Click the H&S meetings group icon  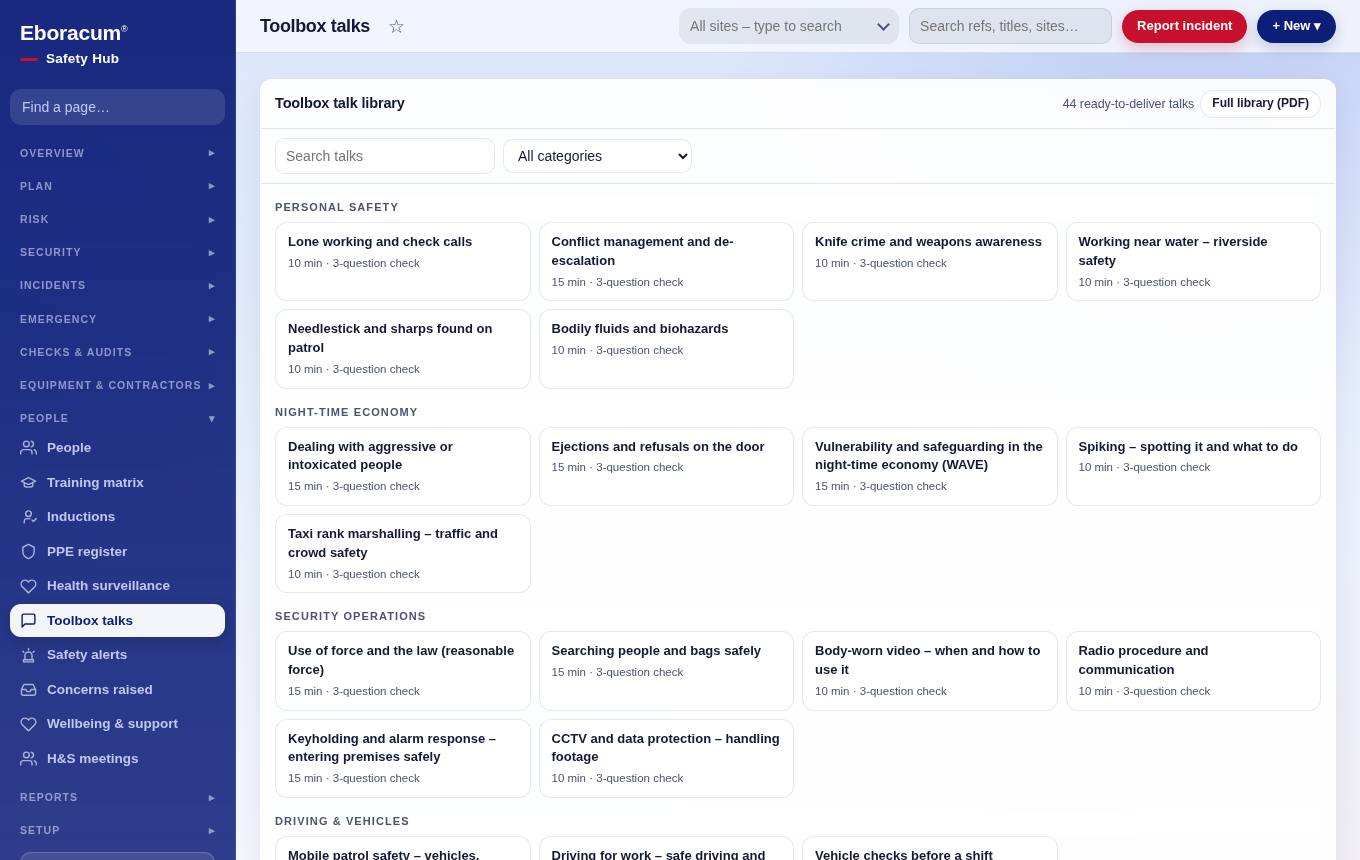coord(28,759)
